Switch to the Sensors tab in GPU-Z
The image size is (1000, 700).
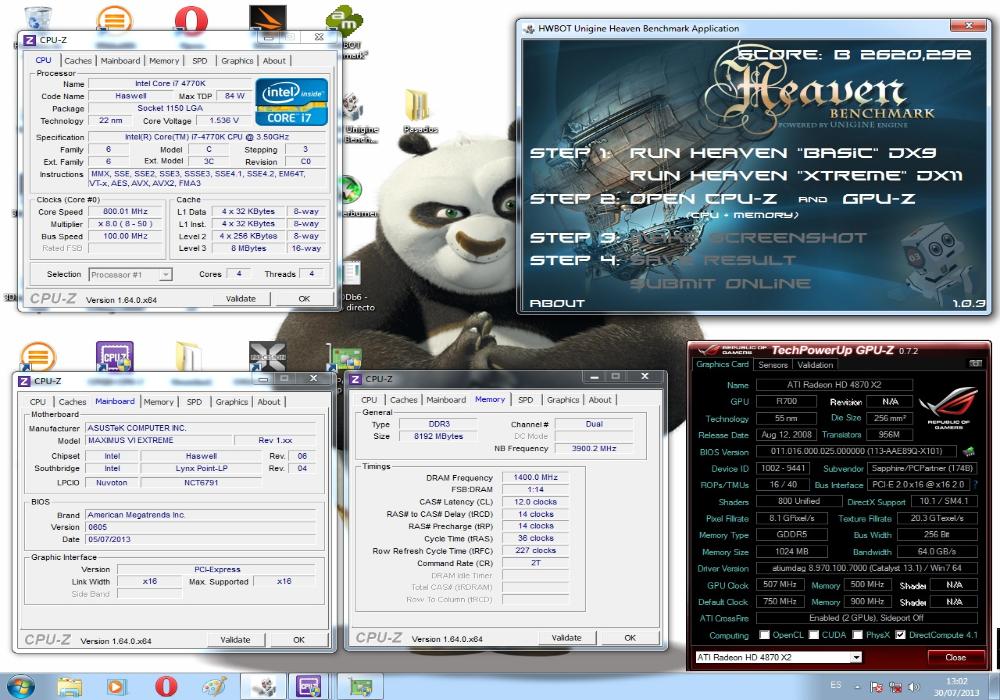pyautogui.click(x=773, y=365)
